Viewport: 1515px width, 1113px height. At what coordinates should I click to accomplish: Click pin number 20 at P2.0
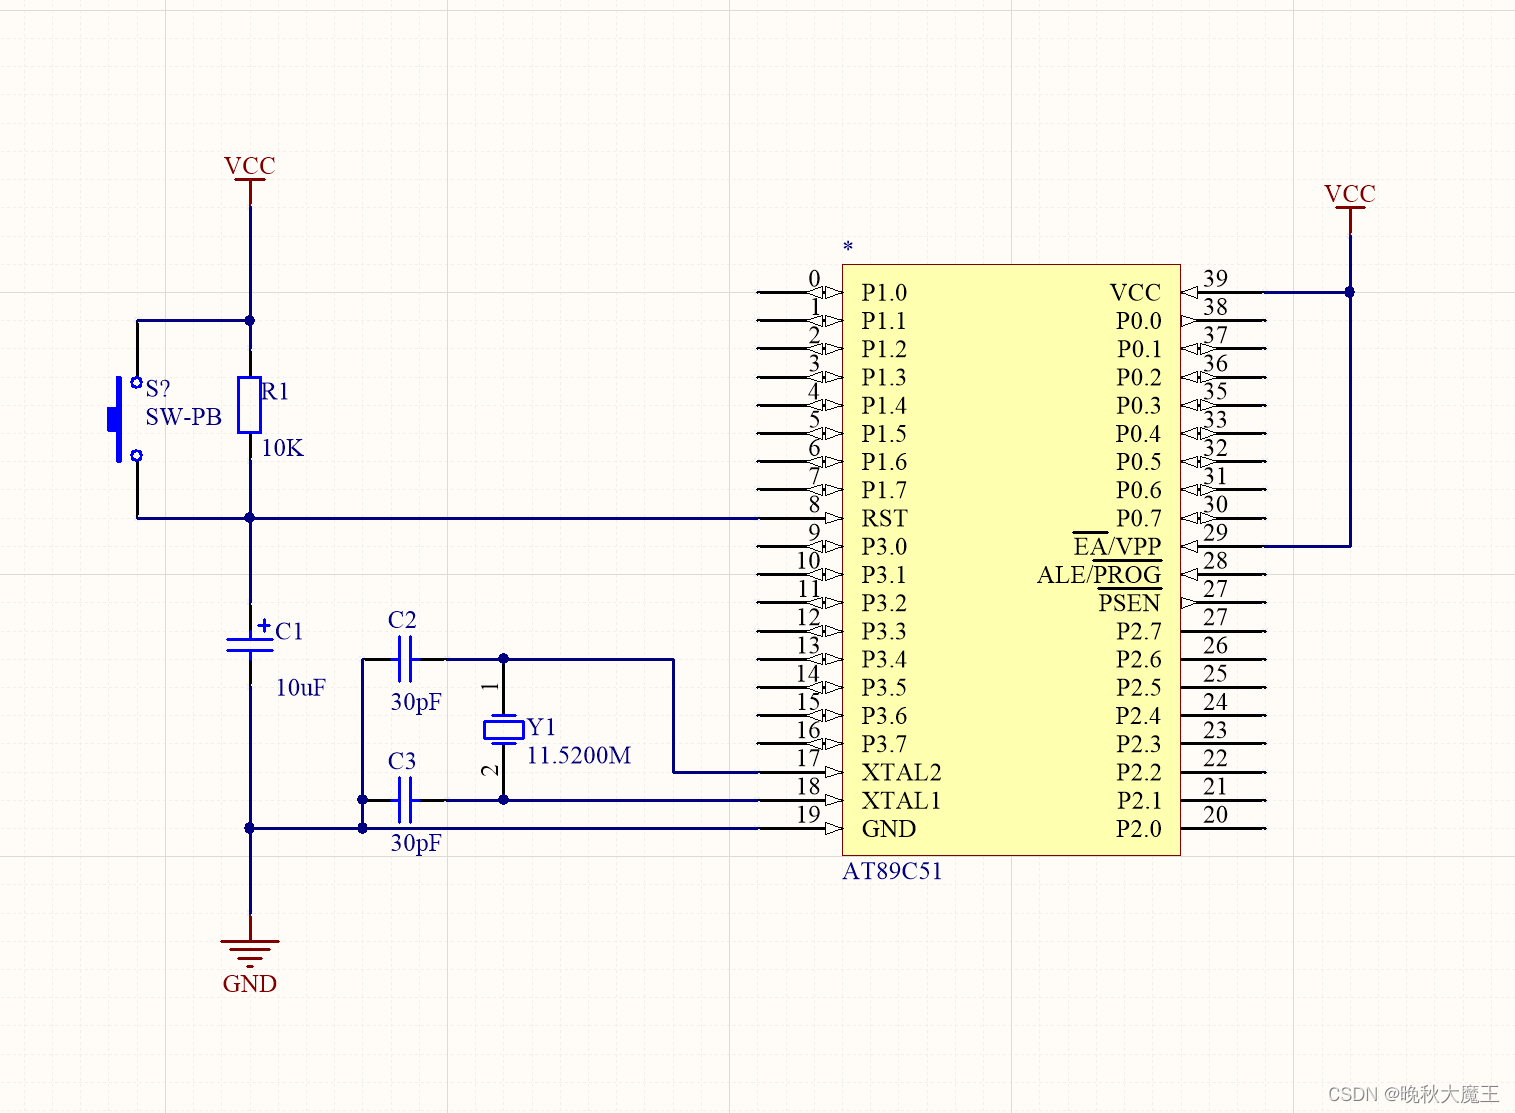pos(1215,815)
